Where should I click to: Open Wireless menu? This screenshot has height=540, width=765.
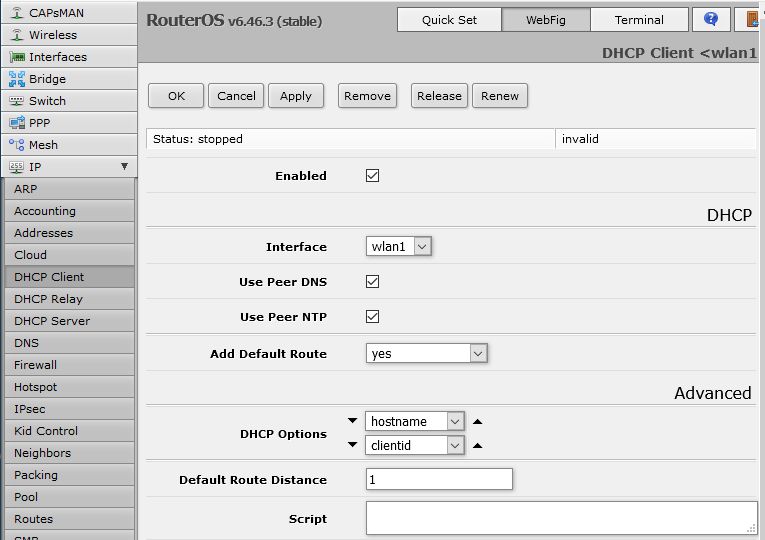click(69, 35)
